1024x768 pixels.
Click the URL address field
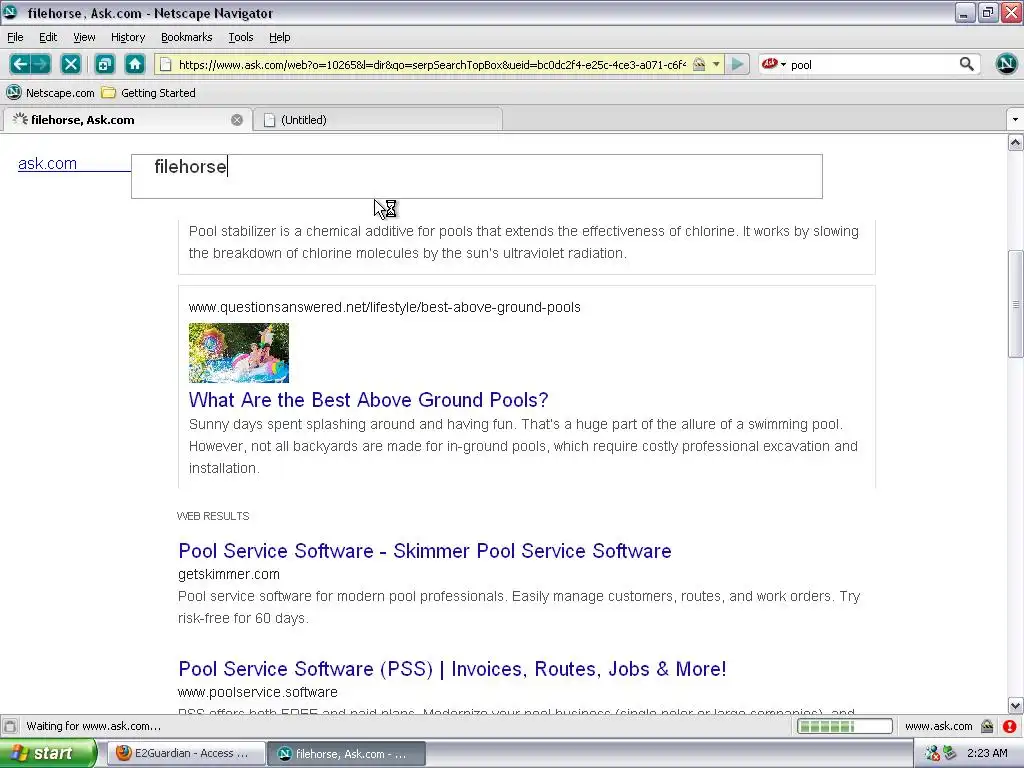[x=432, y=65]
